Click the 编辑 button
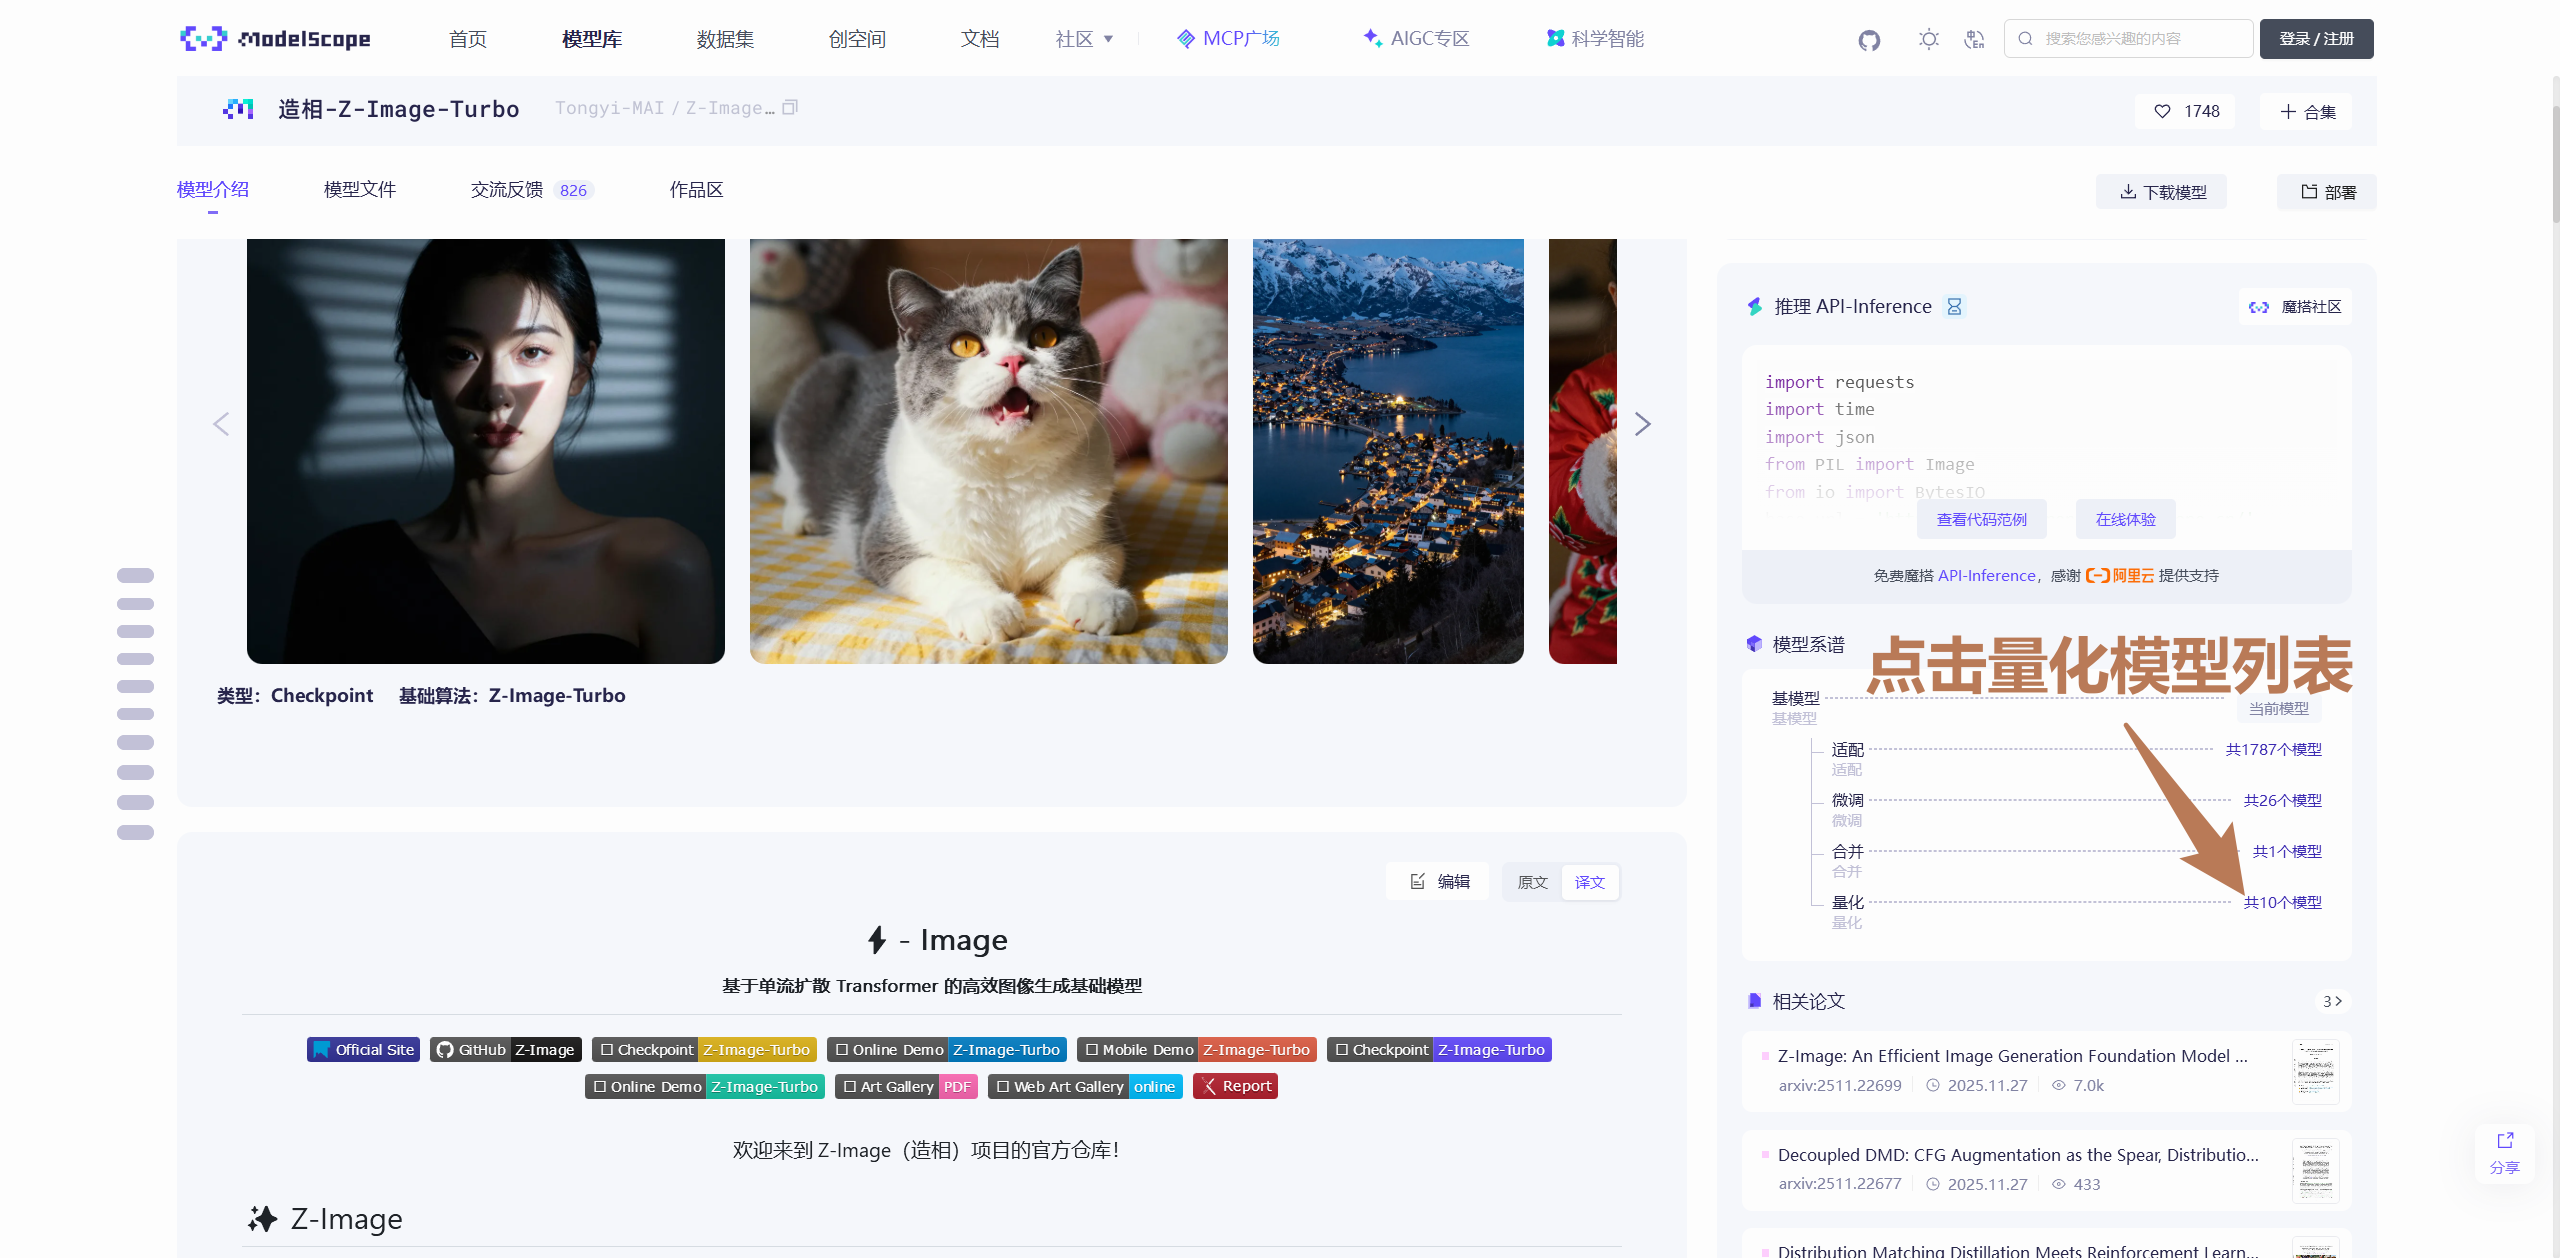 coord(1439,881)
